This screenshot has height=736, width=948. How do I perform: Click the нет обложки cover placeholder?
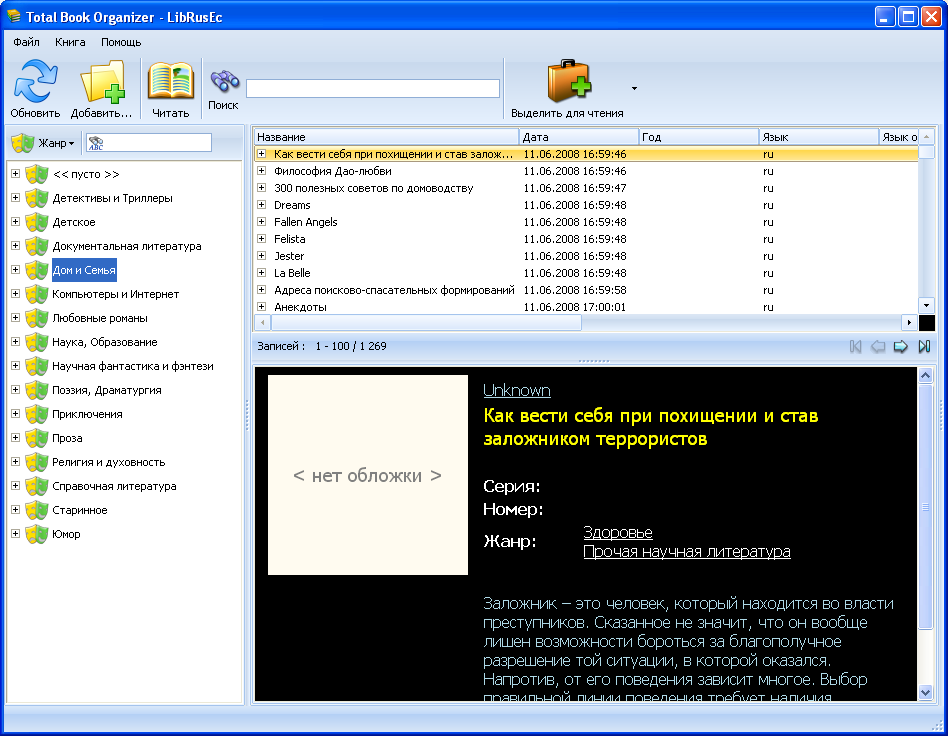368,475
